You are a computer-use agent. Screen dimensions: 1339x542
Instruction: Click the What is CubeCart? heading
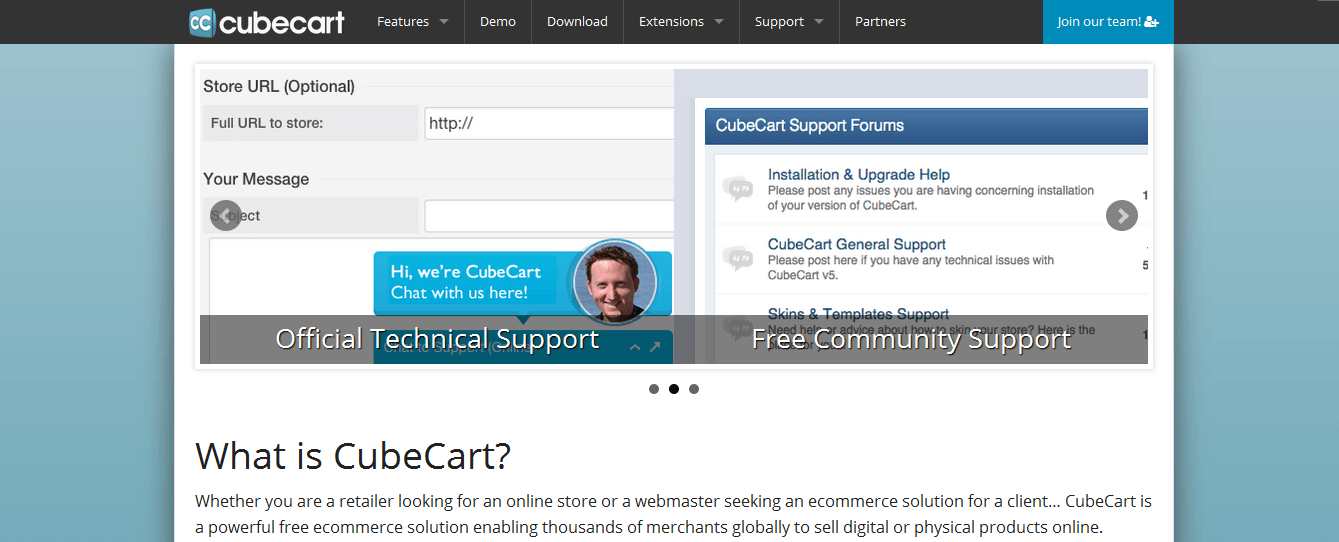pyautogui.click(x=353, y=455)
